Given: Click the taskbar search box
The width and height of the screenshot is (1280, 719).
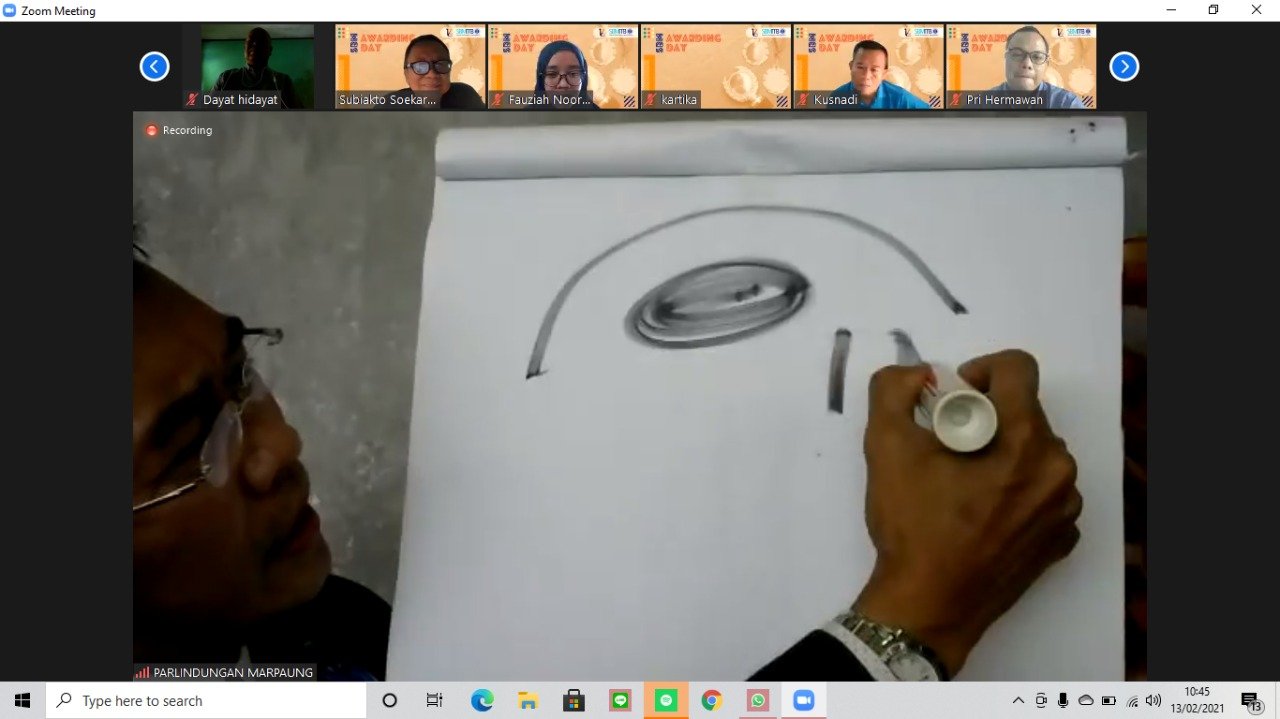Looking at the screenshot, I should pos(206,700).
